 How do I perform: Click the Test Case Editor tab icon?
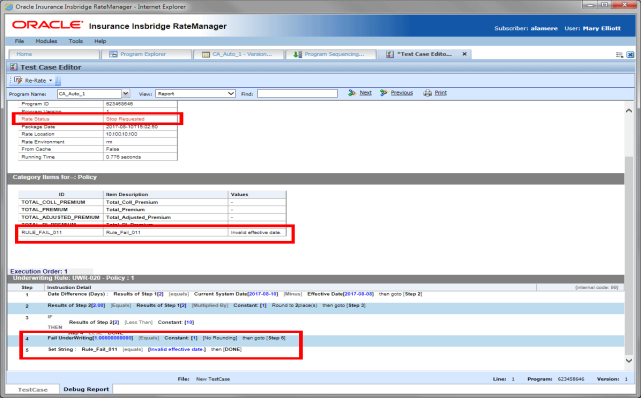[x=390, y=54]
